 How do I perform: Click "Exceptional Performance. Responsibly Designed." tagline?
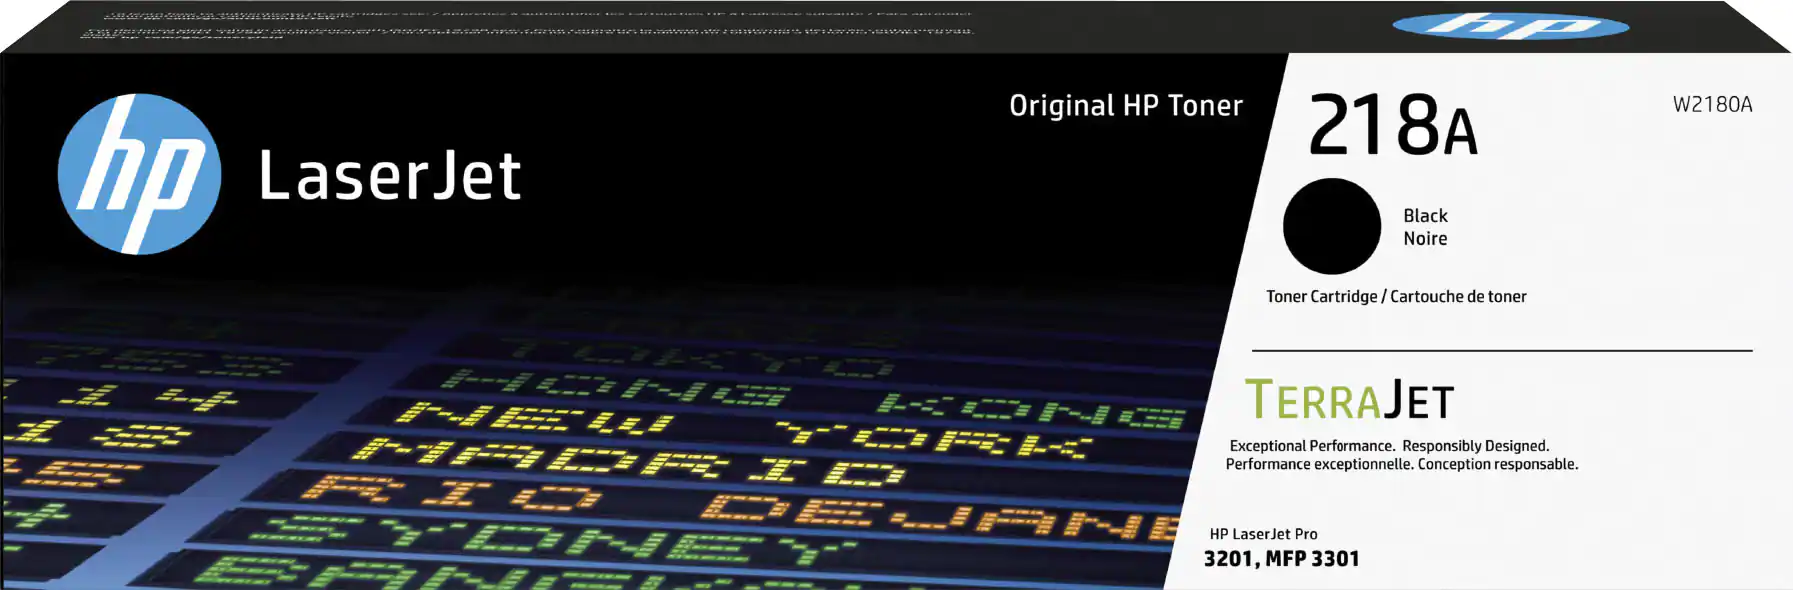pos(1389,446)
